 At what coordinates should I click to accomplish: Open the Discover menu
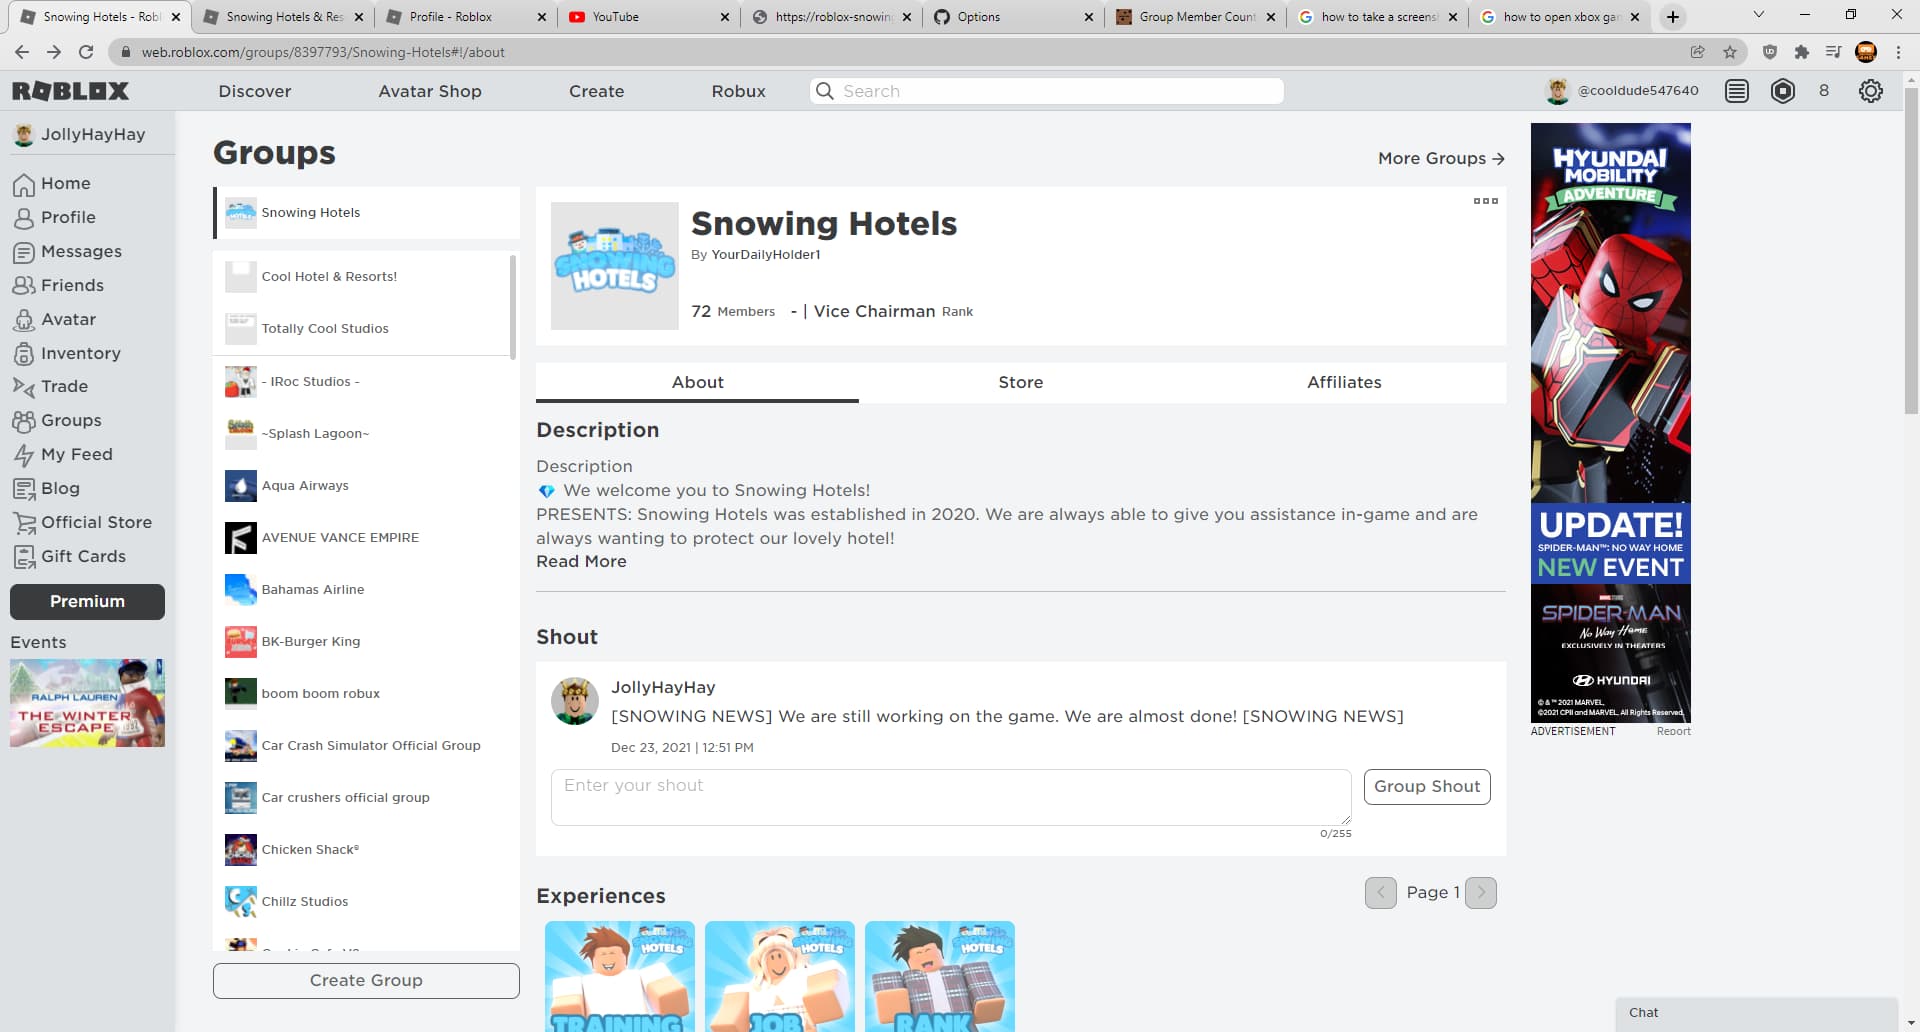tap(255, 91)
